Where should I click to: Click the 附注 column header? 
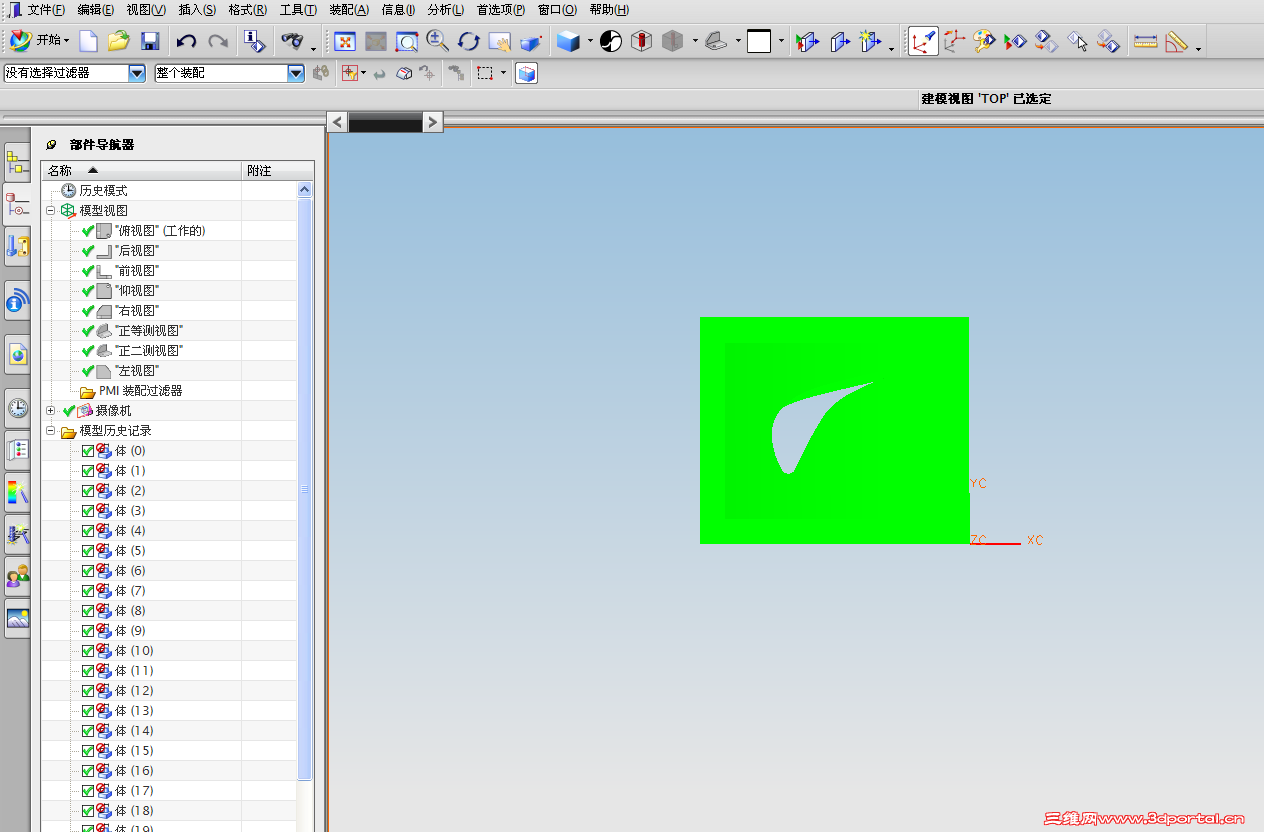277,170
